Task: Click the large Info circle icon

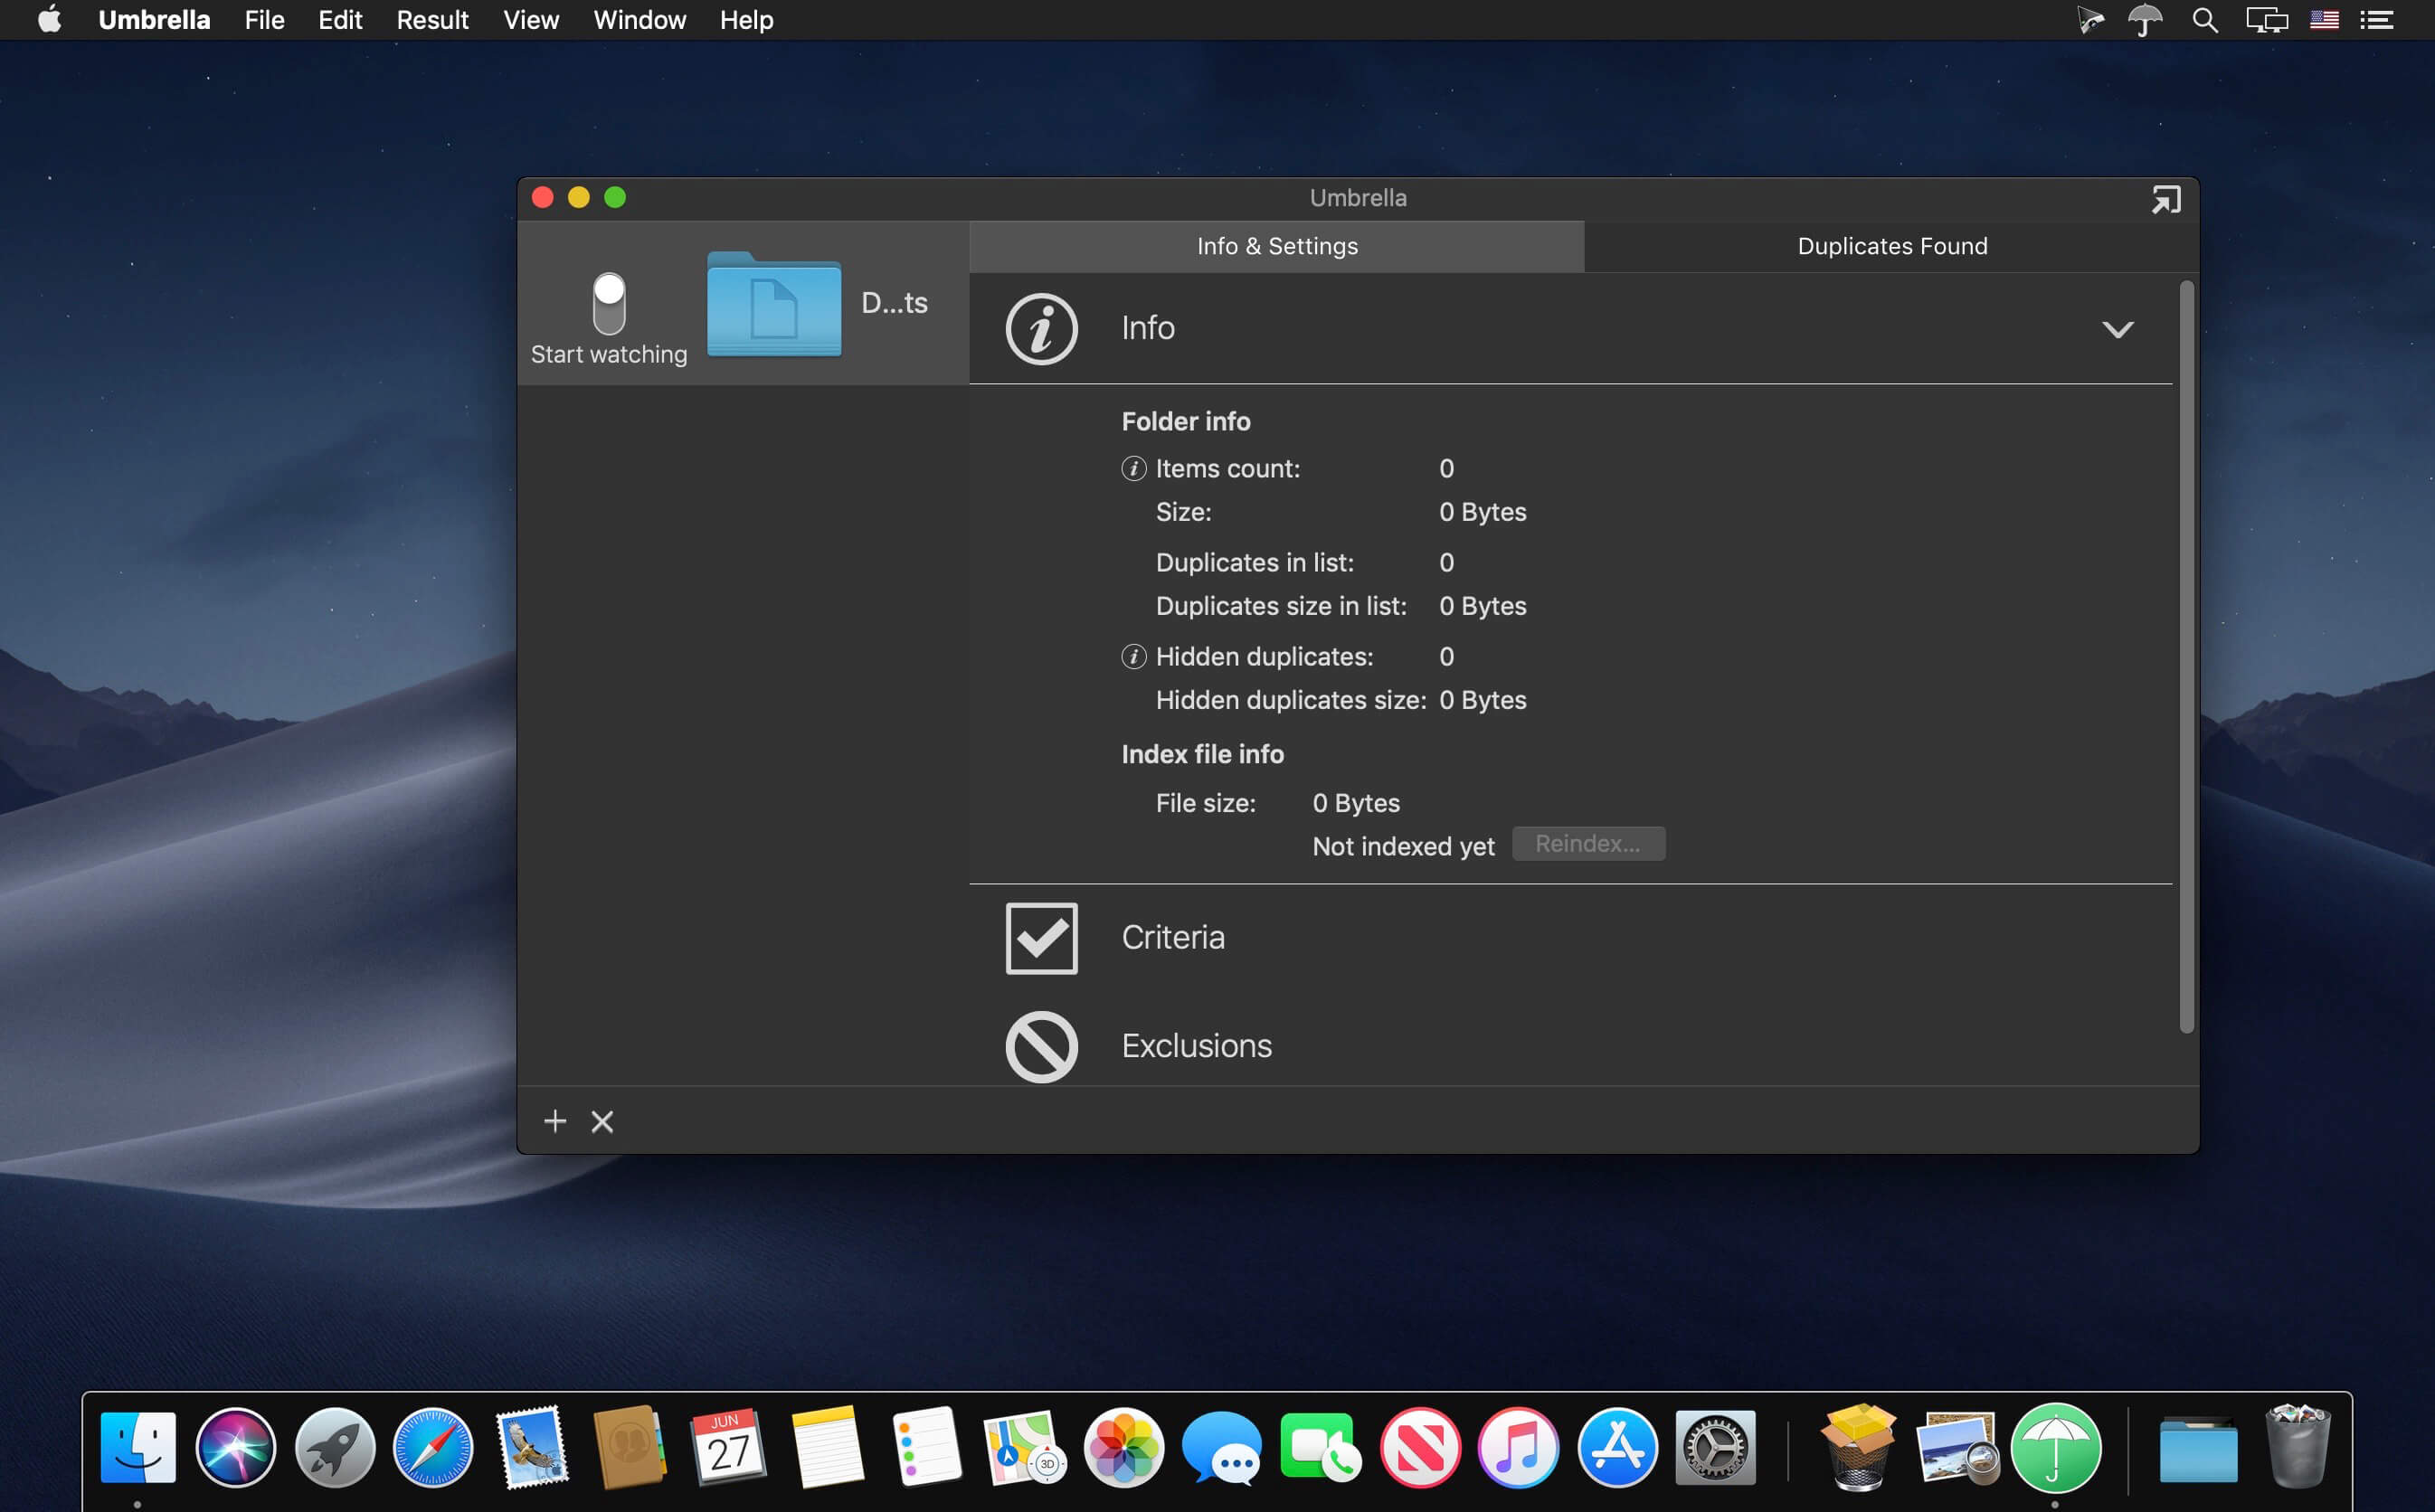Action: (1041, 328)
